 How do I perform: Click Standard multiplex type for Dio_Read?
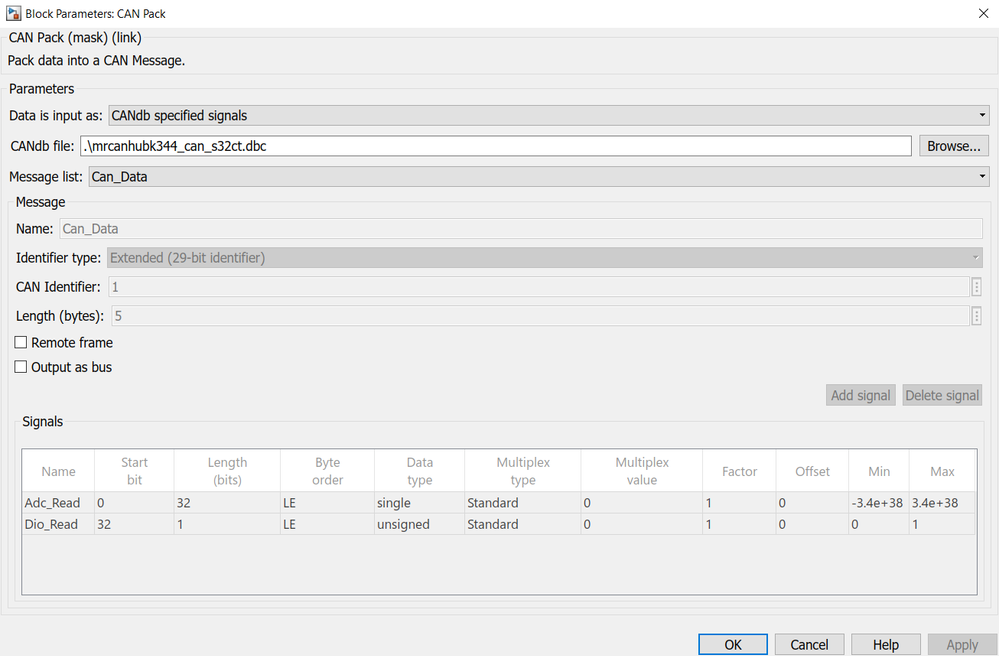coord(523,524)
